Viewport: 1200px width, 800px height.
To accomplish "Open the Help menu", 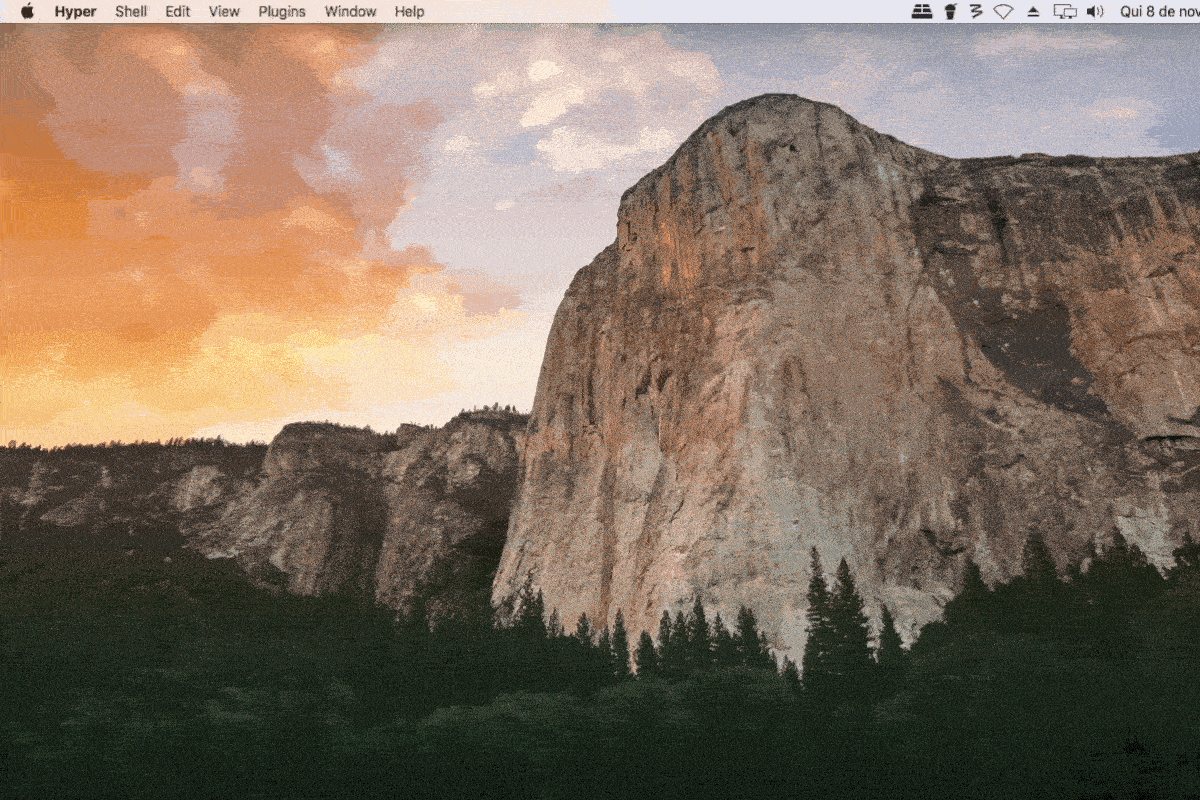I will coord(409,12).
